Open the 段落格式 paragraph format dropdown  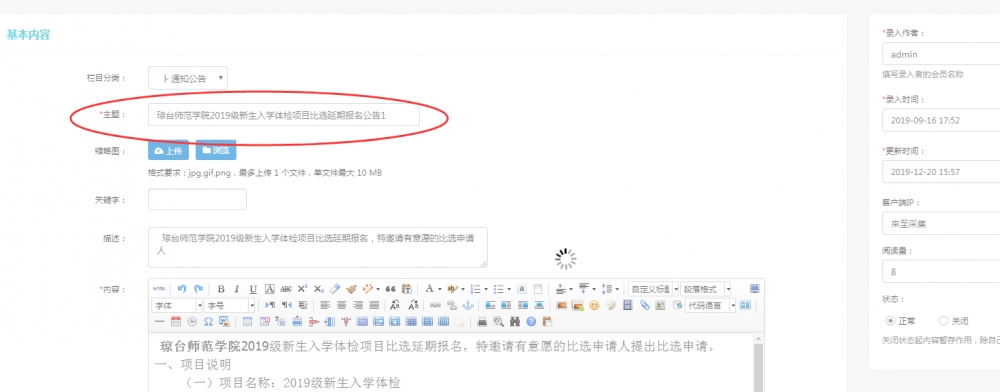tap(706, 289)
